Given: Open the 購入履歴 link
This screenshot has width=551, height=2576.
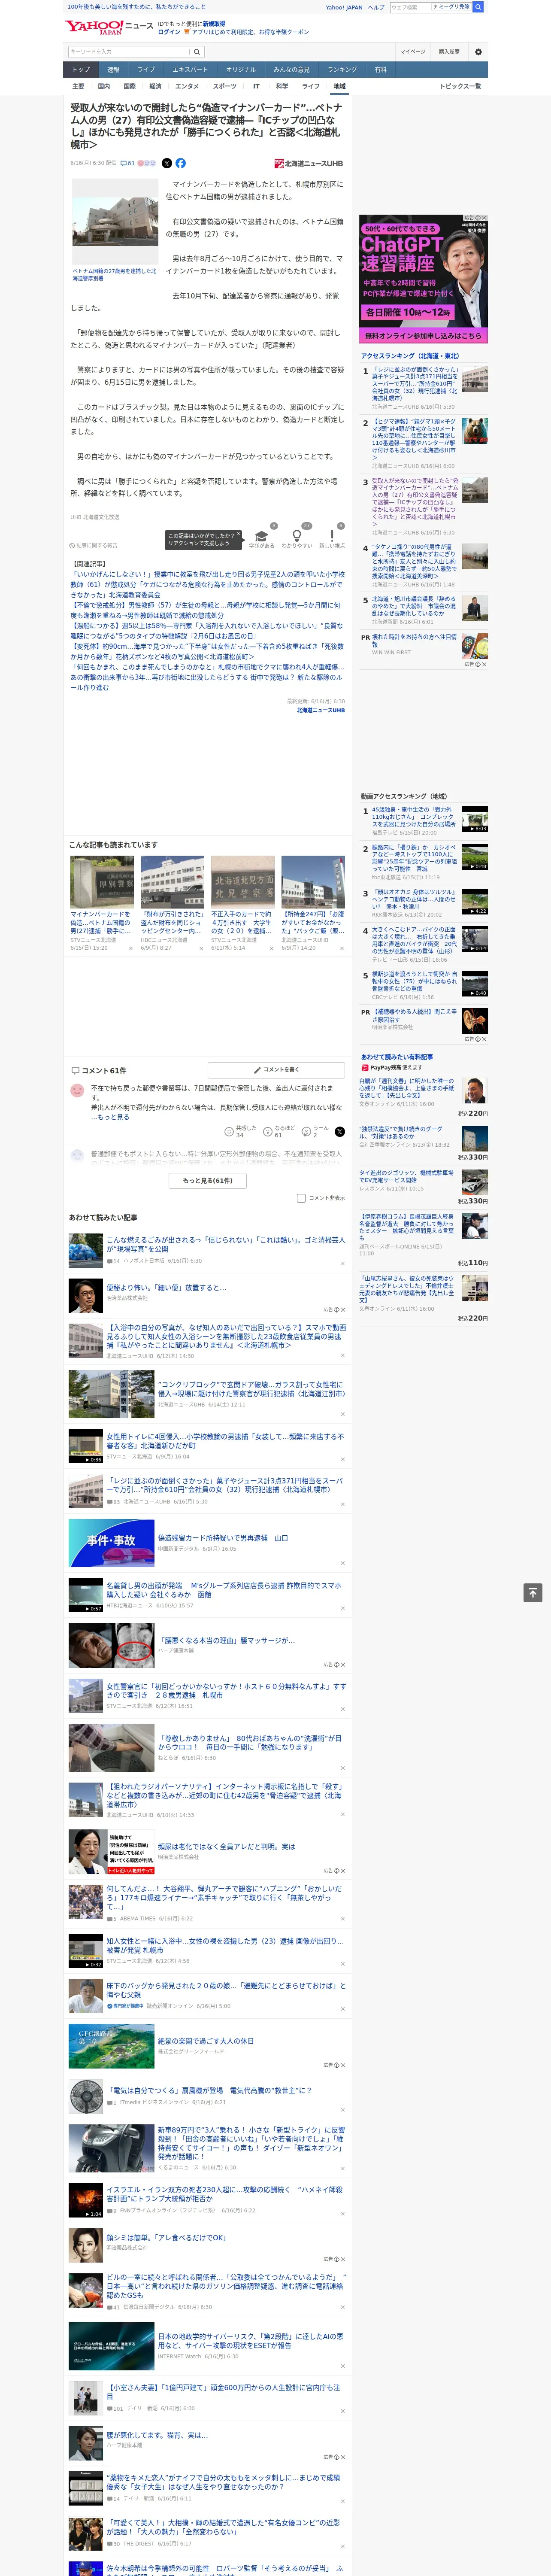Looking at the screenshot, I should pos(449,52).
